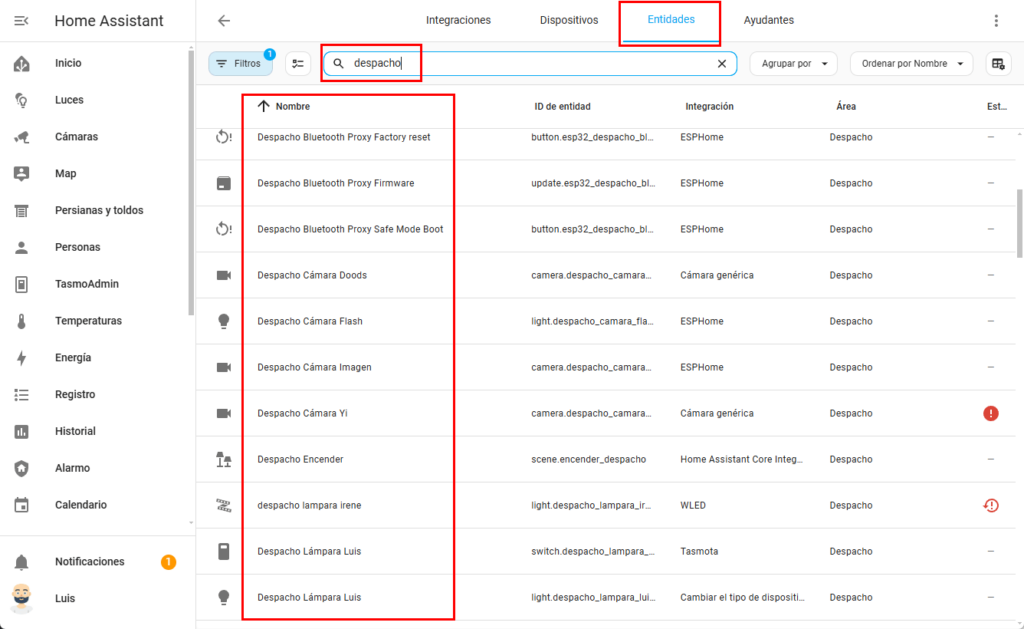The width and height of the screenshot is (1024, 629).
Task: Switch to the Integraciones tab
Action: [x=458, y=20]
